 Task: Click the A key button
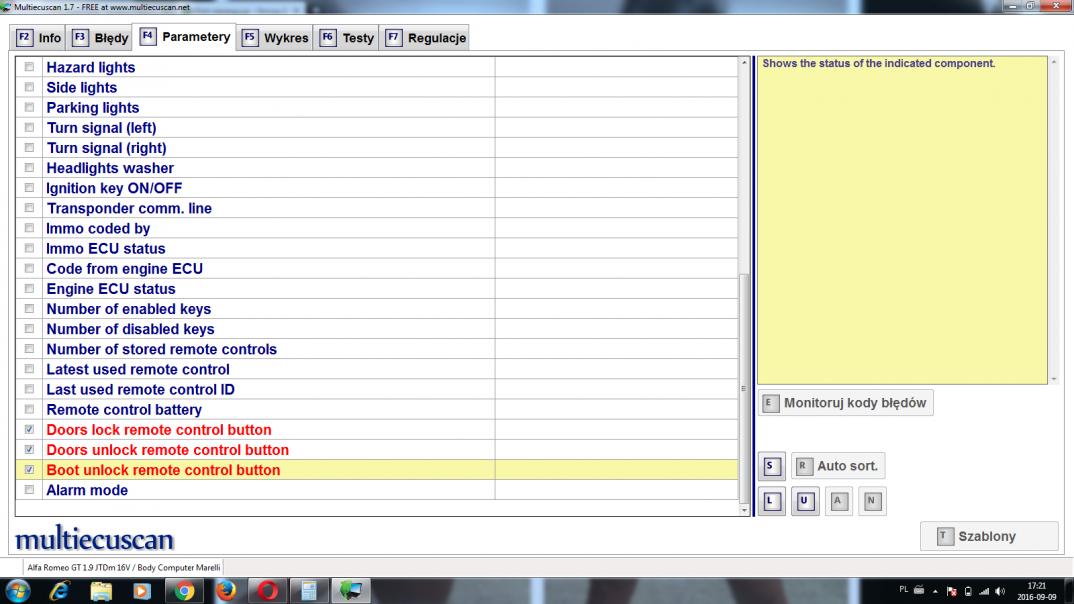click(838, 501)
